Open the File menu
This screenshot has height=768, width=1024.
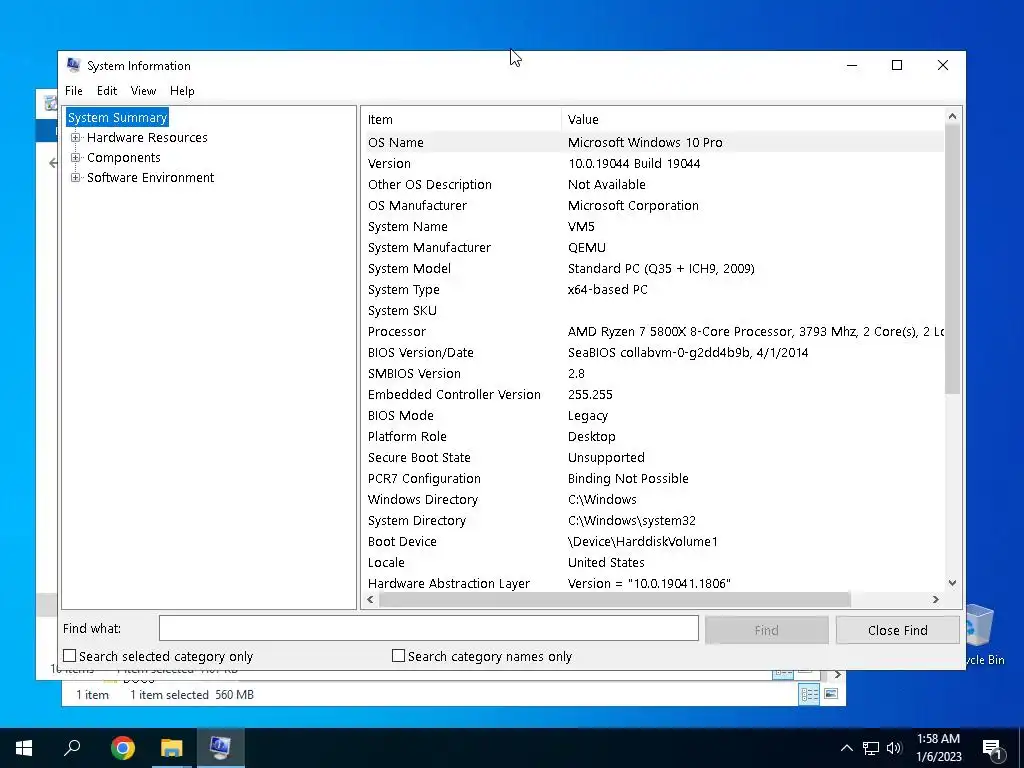[74, 91]
